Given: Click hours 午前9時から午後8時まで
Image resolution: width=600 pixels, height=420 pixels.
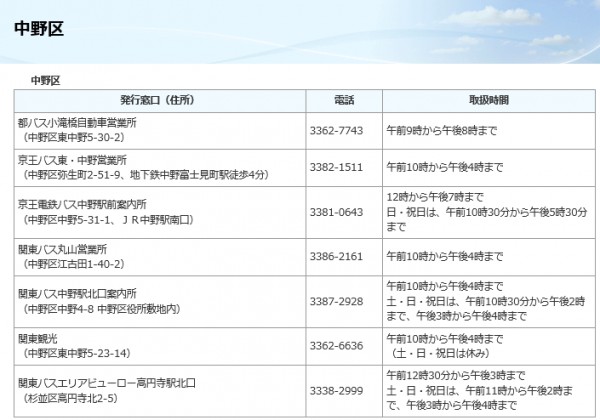Looking at the screenshot, I should click(442, 131).
